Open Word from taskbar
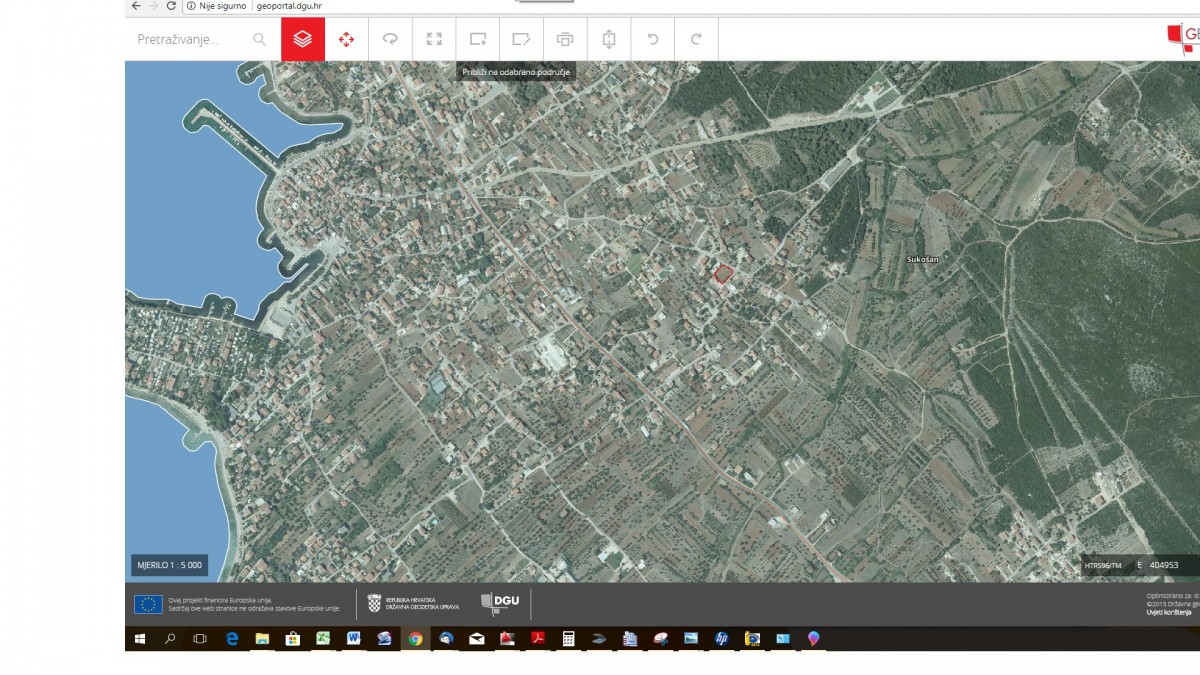 click(354, 638)
